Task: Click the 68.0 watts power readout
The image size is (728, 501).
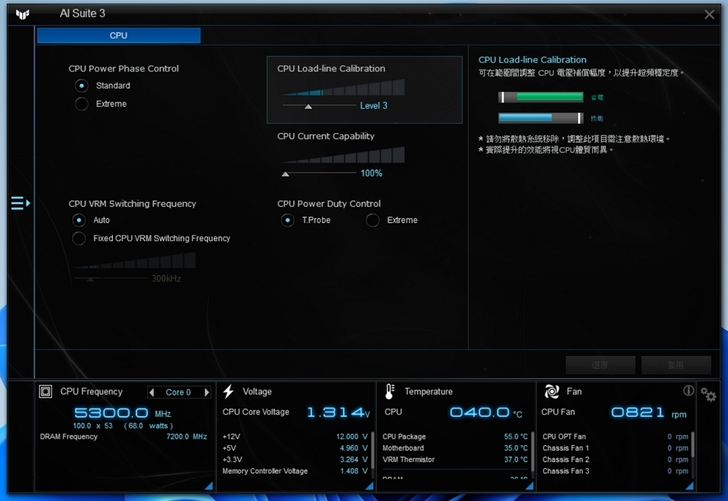Action: (x=148, y=426)
